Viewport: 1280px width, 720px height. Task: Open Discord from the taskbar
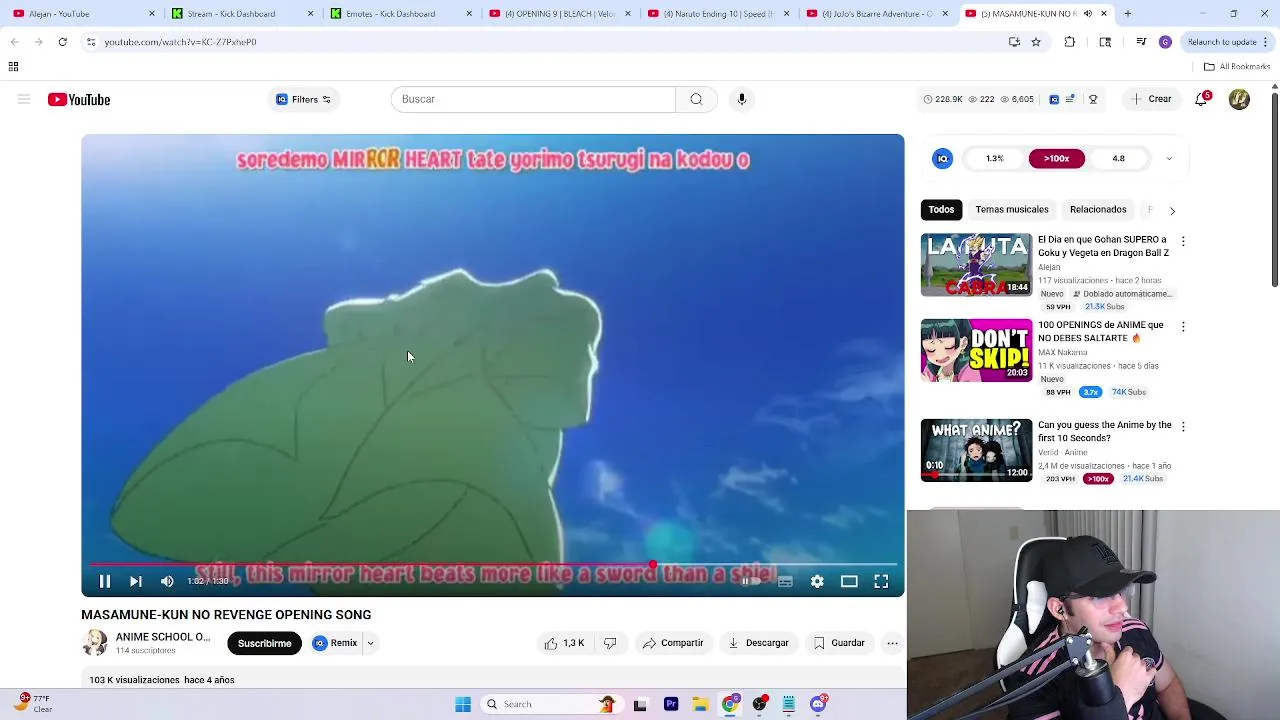coord(818,704)
